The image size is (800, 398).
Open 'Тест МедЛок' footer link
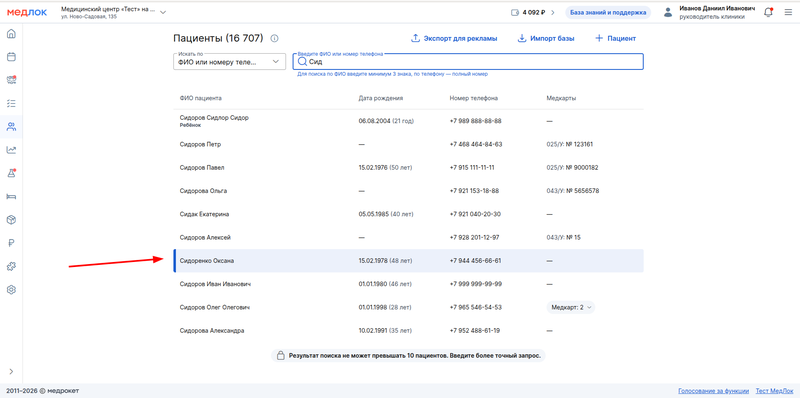pos(774,391)
